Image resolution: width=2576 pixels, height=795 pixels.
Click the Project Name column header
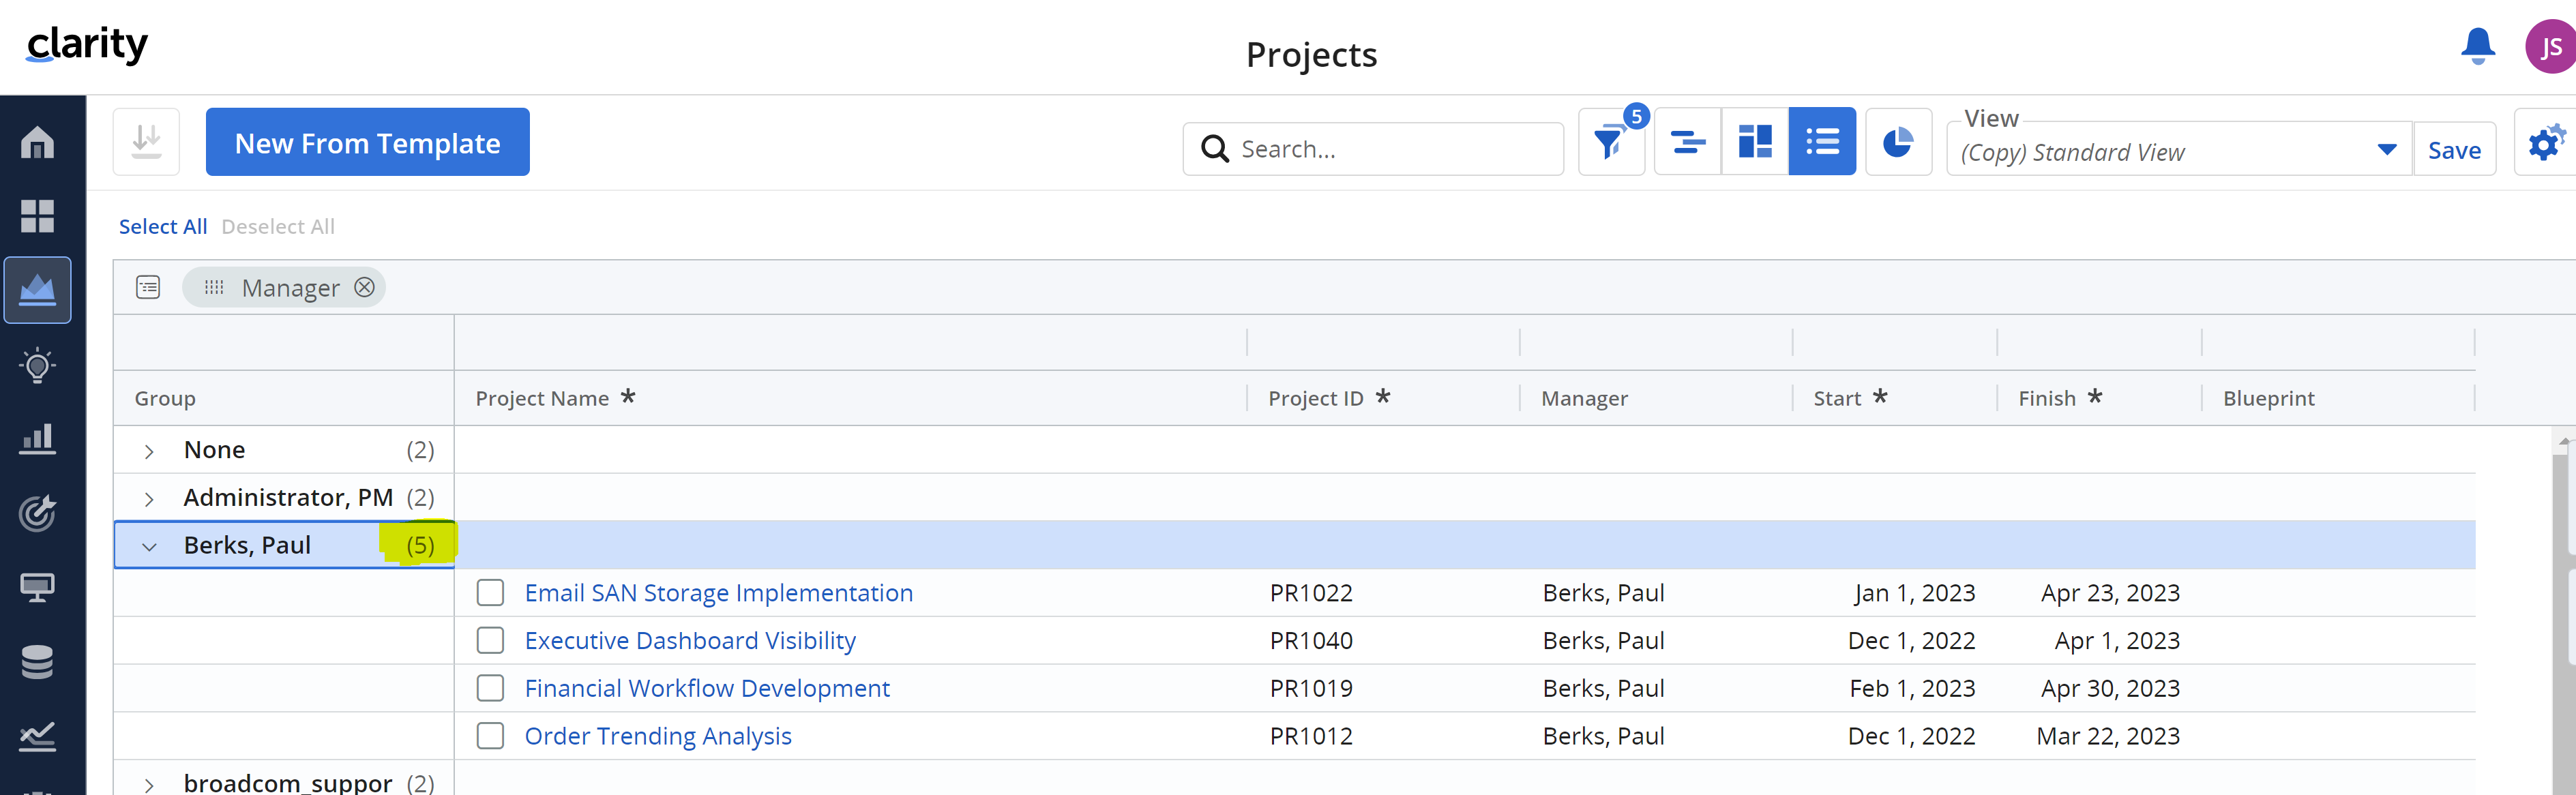coord(542,399)
